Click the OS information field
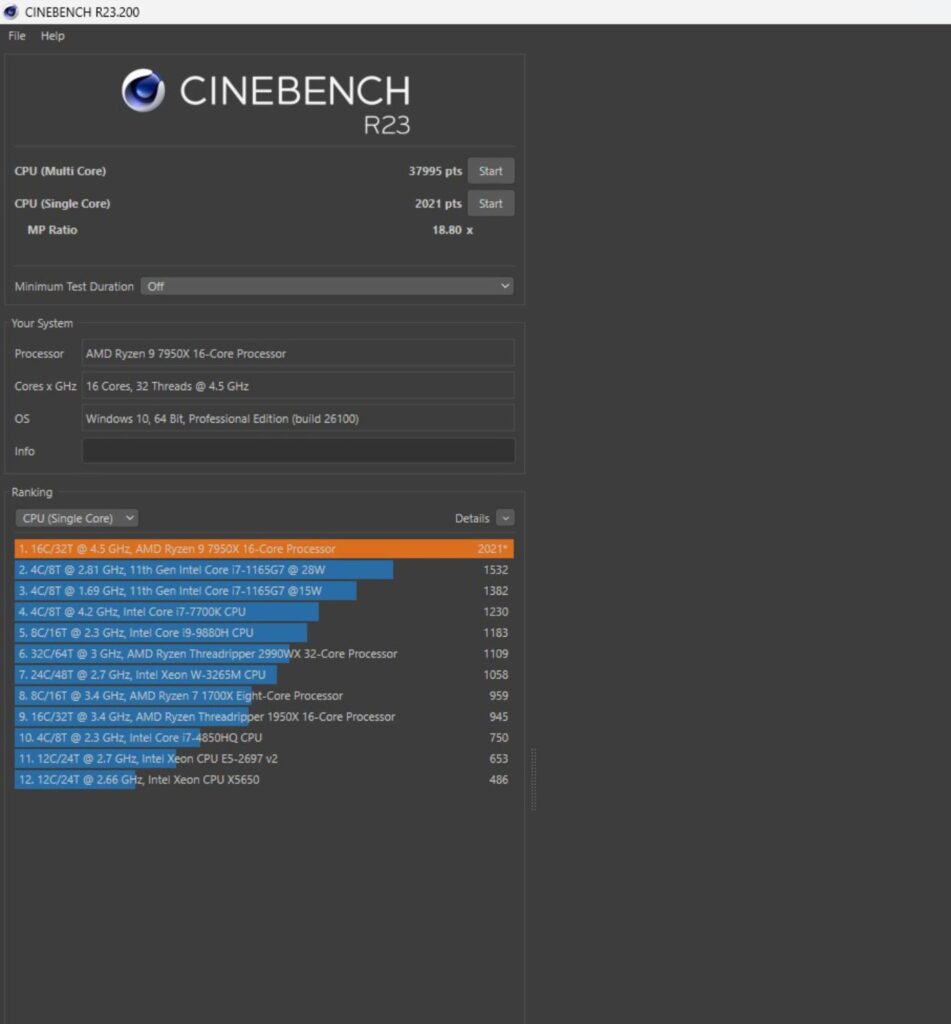Viewport: 951px width, 1024px height. [298, 419]
